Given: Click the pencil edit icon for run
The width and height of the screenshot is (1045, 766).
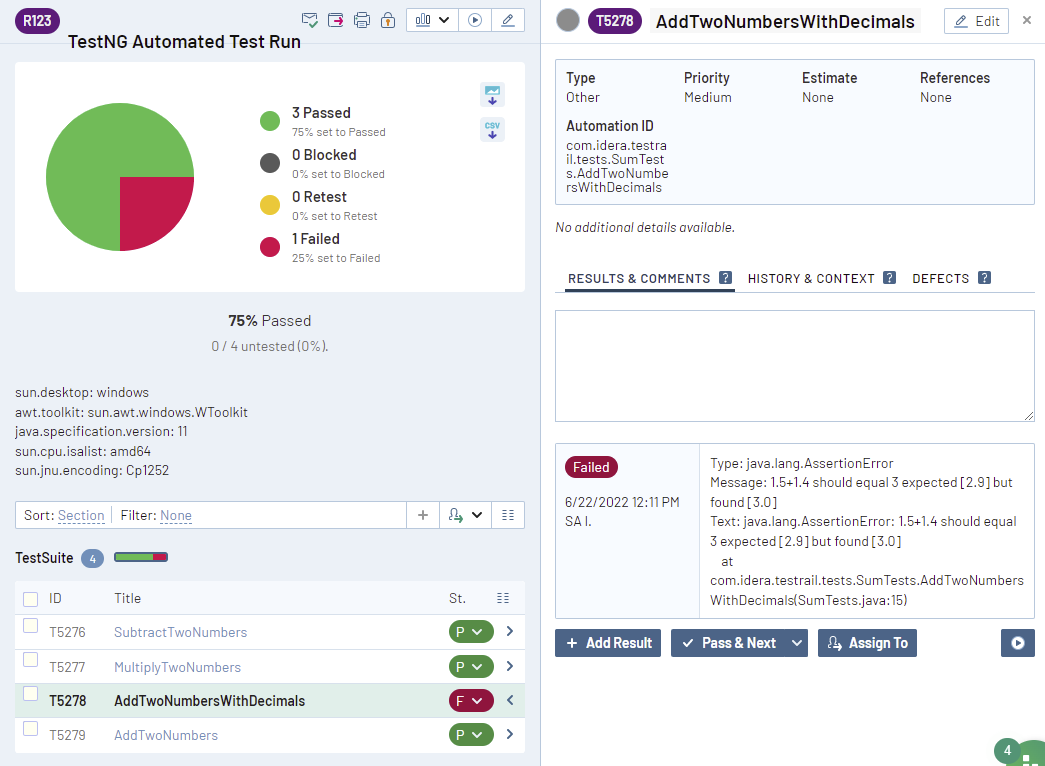Looking at the screenshot, I should 508,20.
